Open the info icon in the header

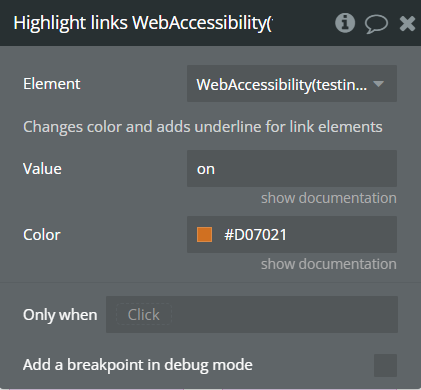345,23
